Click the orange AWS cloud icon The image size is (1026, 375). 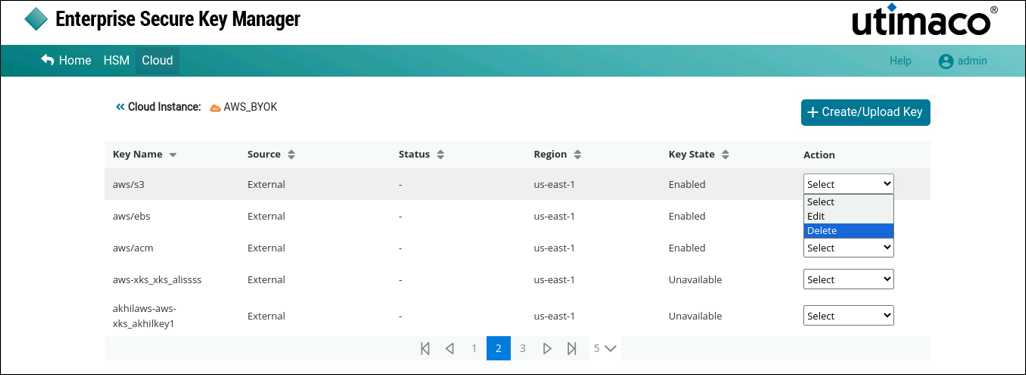pos(215,107)
